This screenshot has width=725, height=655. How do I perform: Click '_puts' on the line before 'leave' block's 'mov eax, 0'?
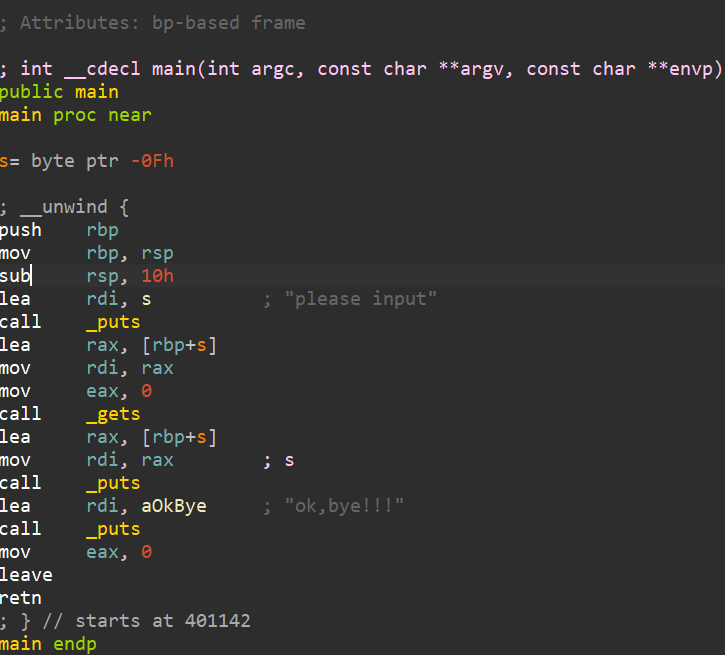[x=113, y=529]
